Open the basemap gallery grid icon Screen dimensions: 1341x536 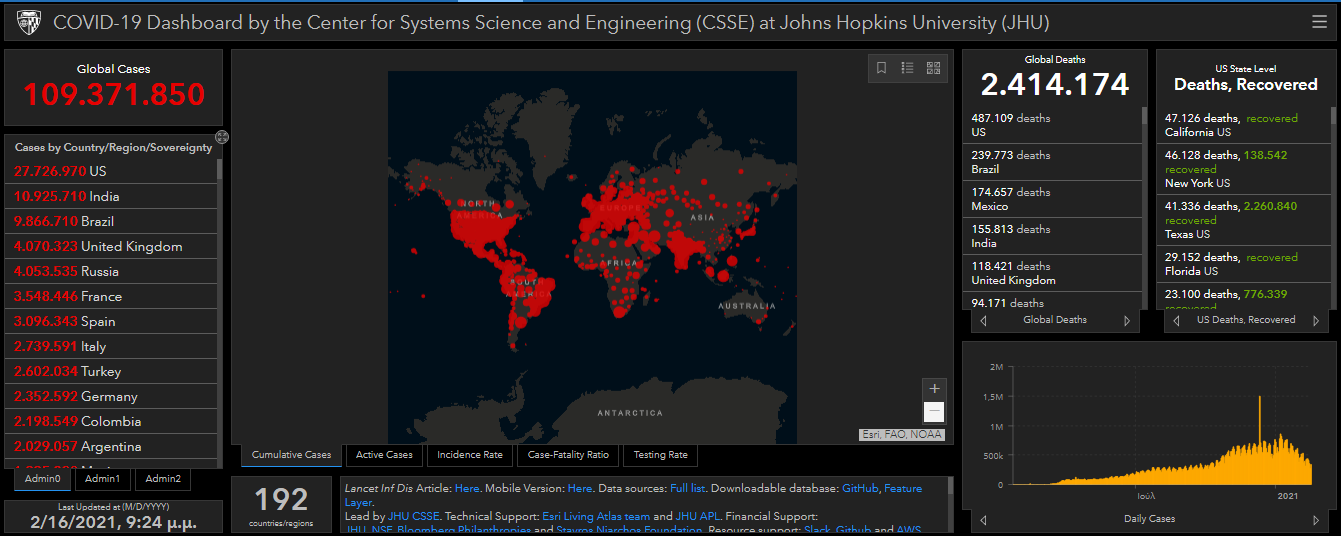(933, 68)
